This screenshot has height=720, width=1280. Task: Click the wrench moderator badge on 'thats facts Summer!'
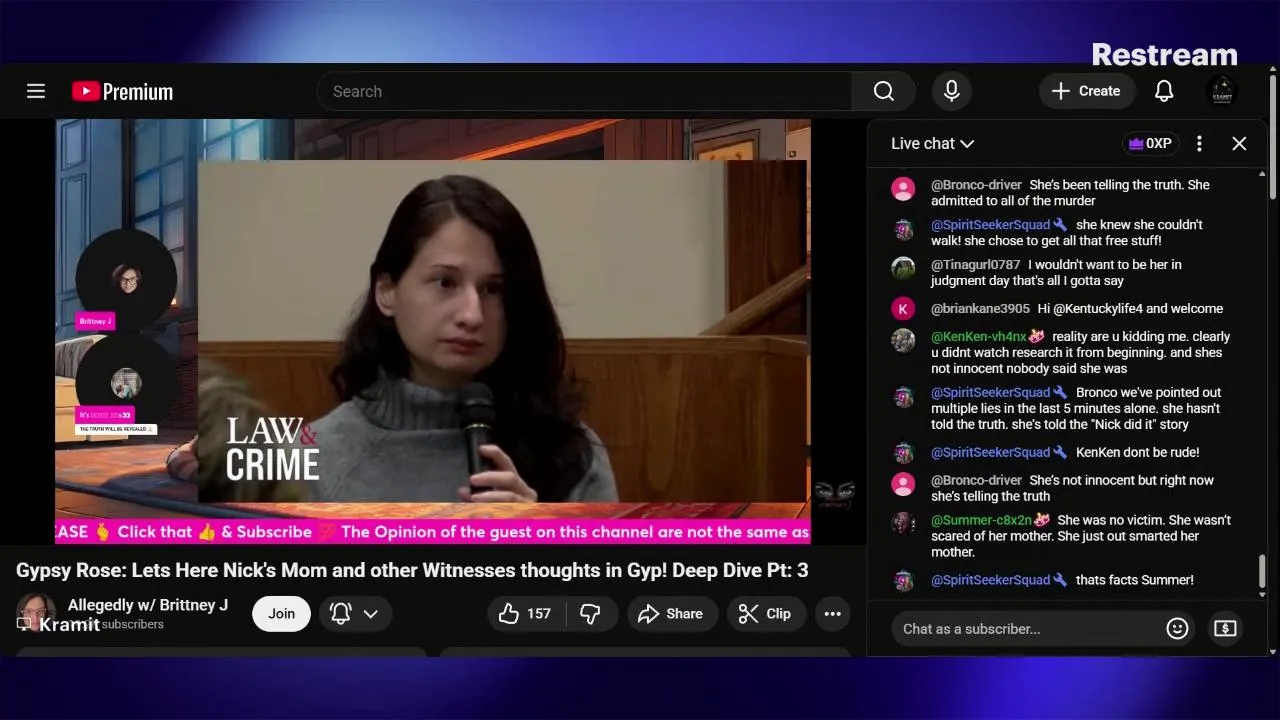(x=1060, y=580)
